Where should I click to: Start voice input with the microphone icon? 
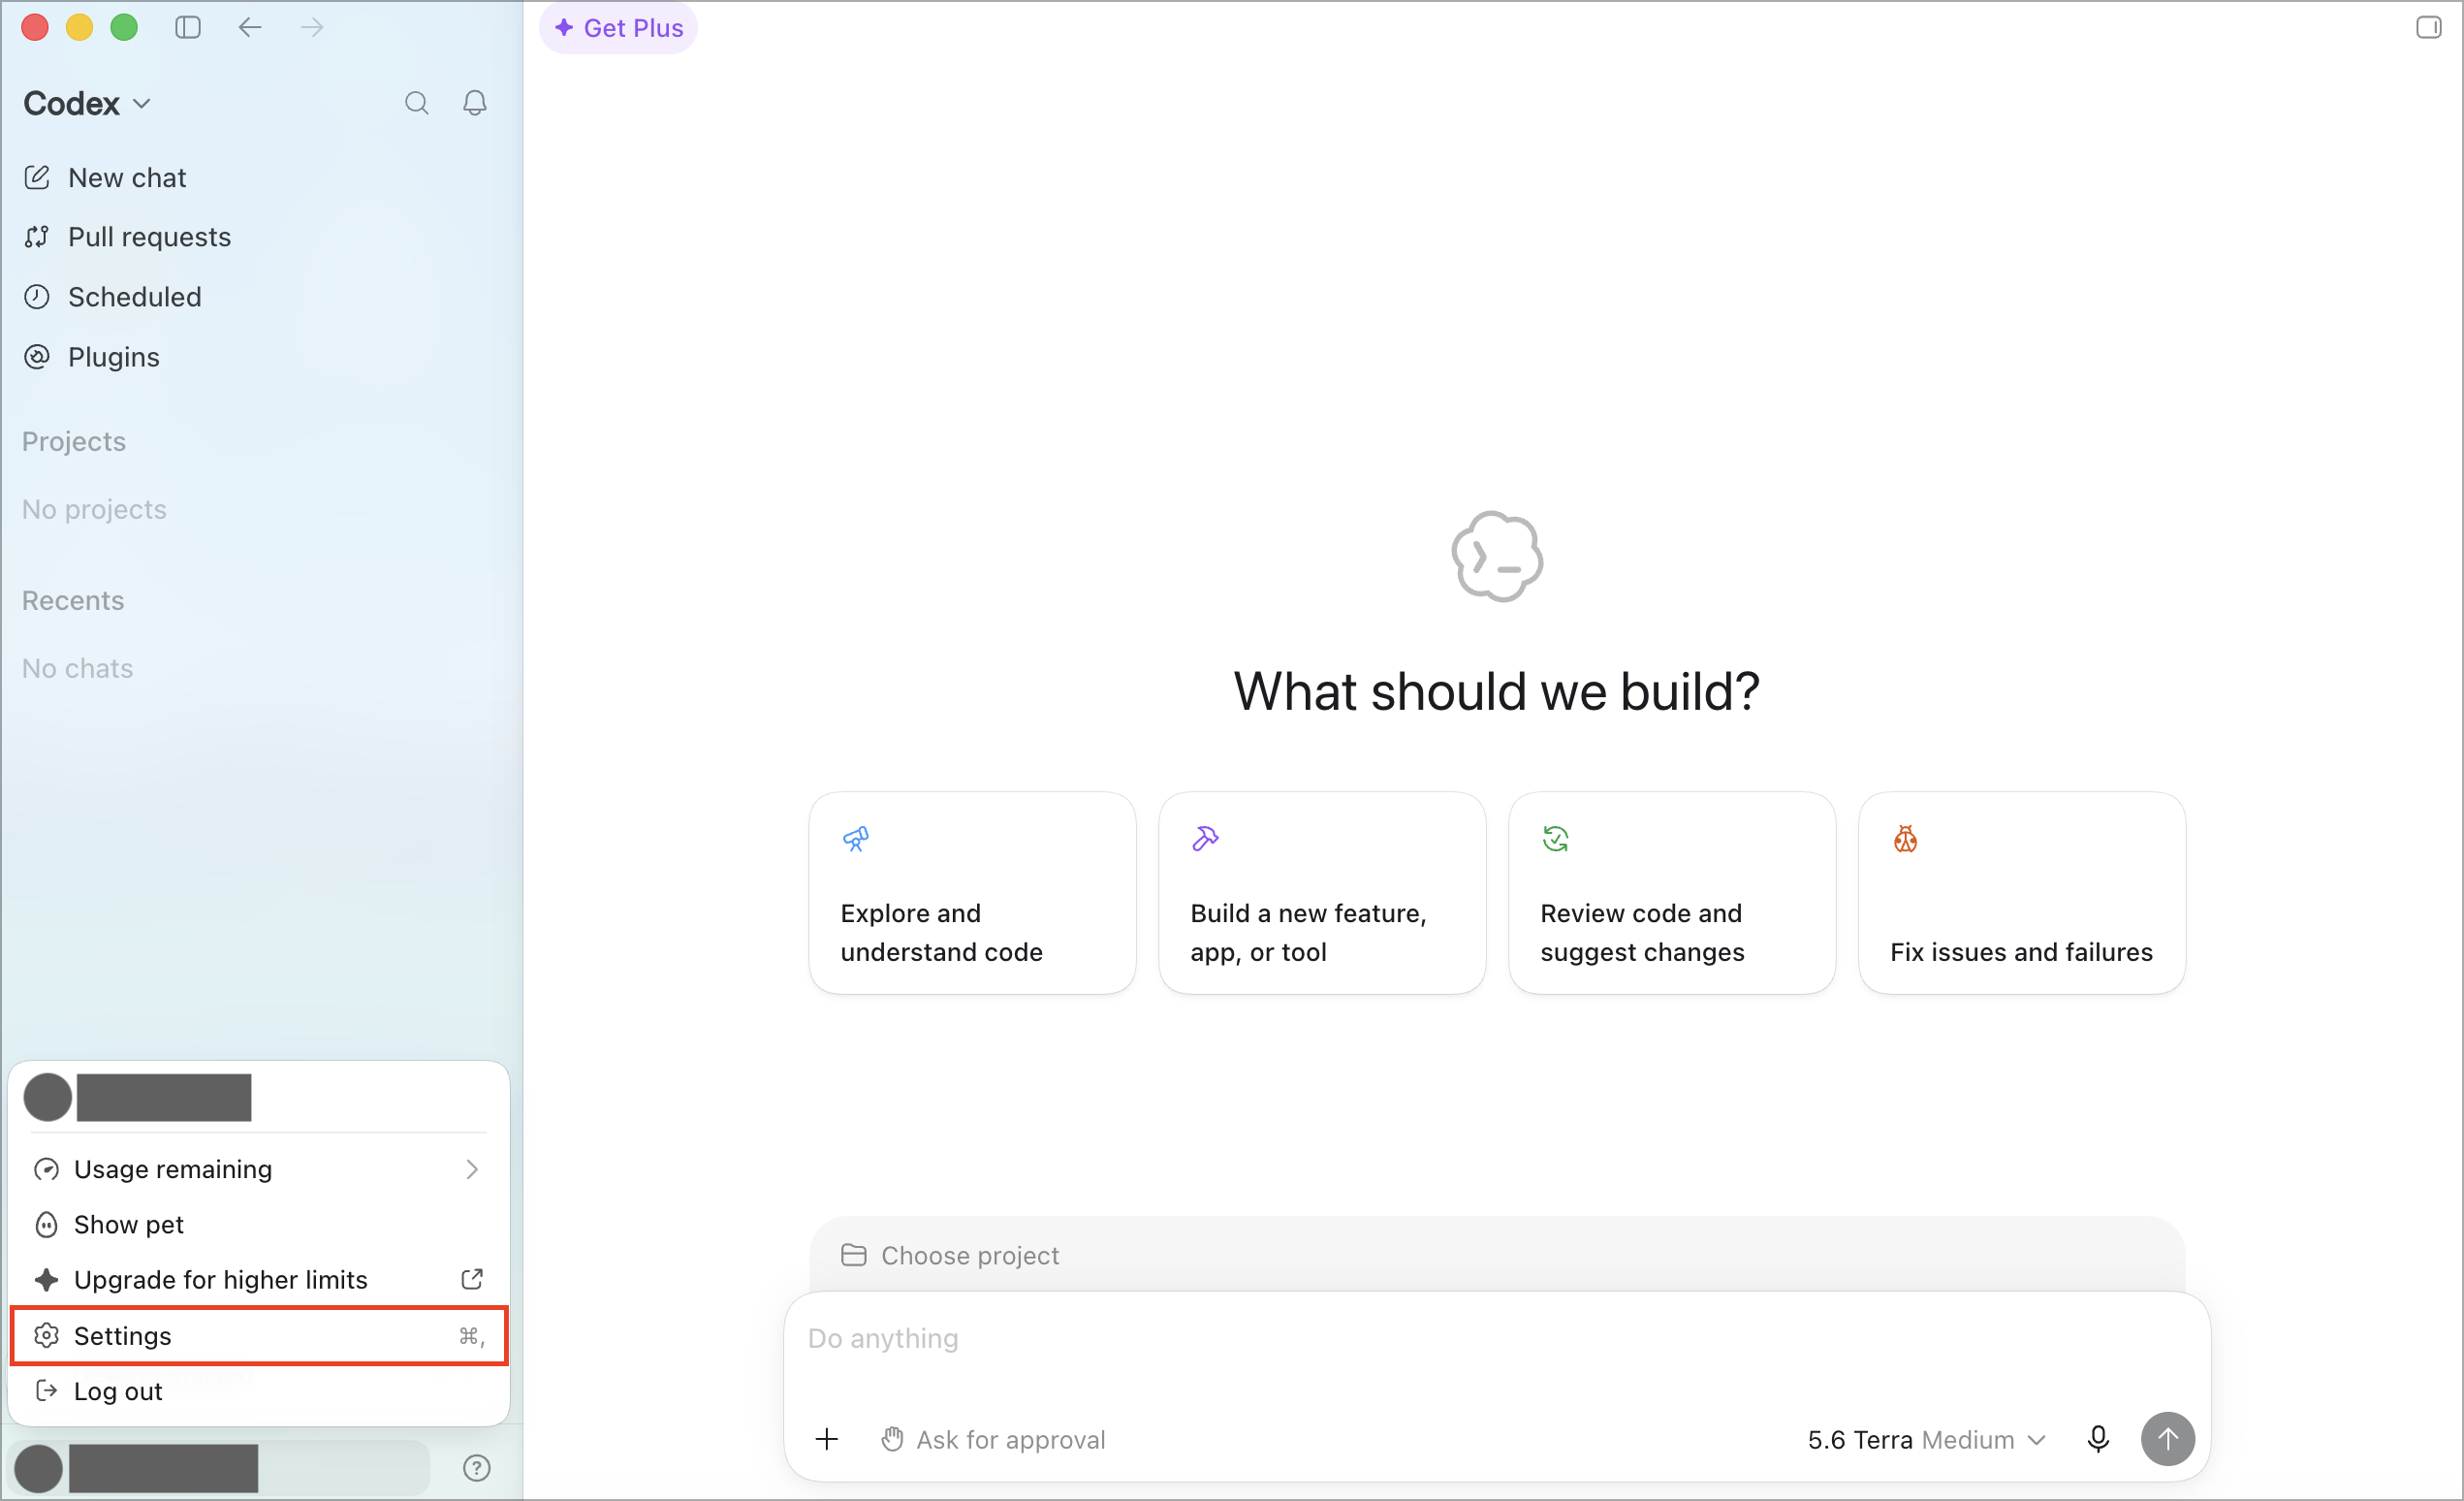pos(2099,1440)
